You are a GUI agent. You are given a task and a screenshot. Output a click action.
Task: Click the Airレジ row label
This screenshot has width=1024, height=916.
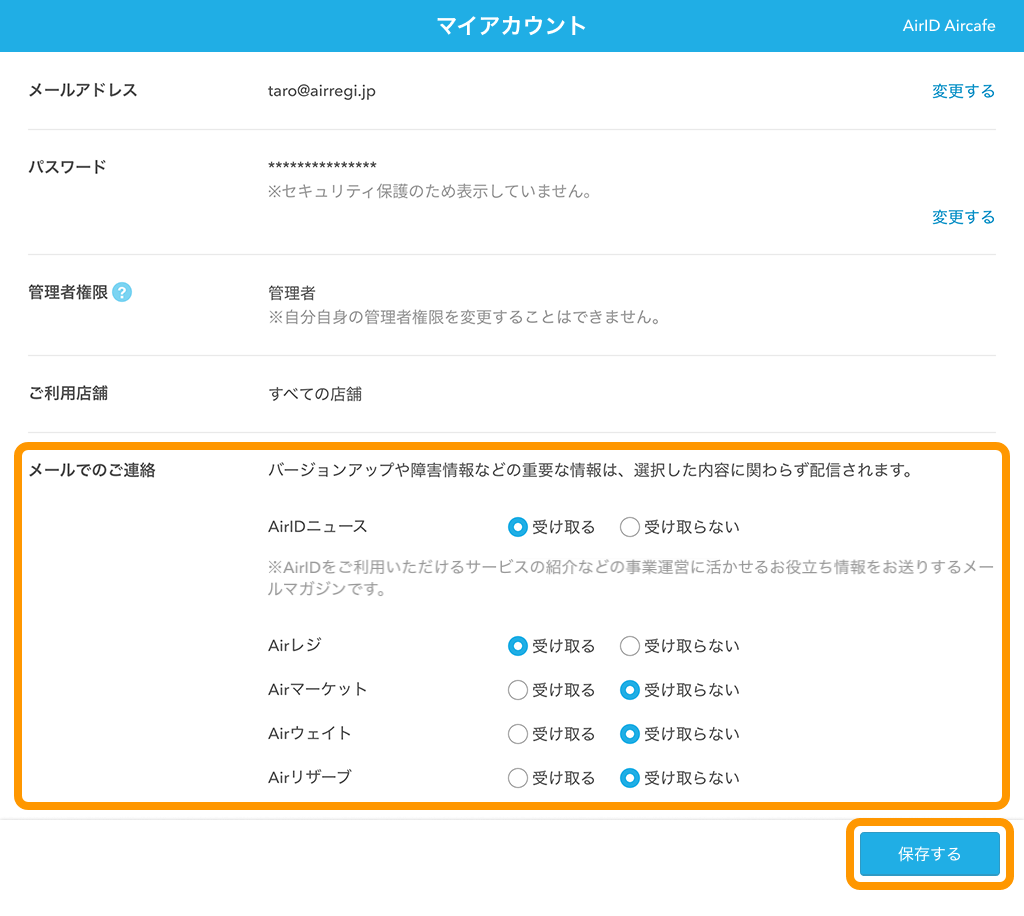pyautogui.click(x=295, y=645)
